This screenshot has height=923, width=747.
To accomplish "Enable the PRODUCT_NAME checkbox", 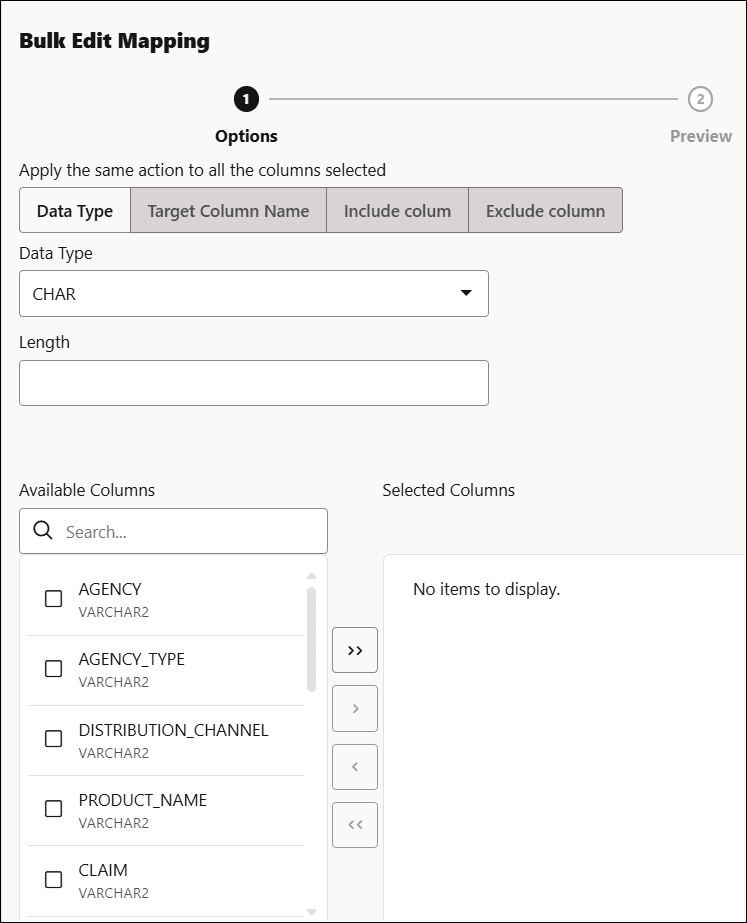I will click(x=54, y=809).
